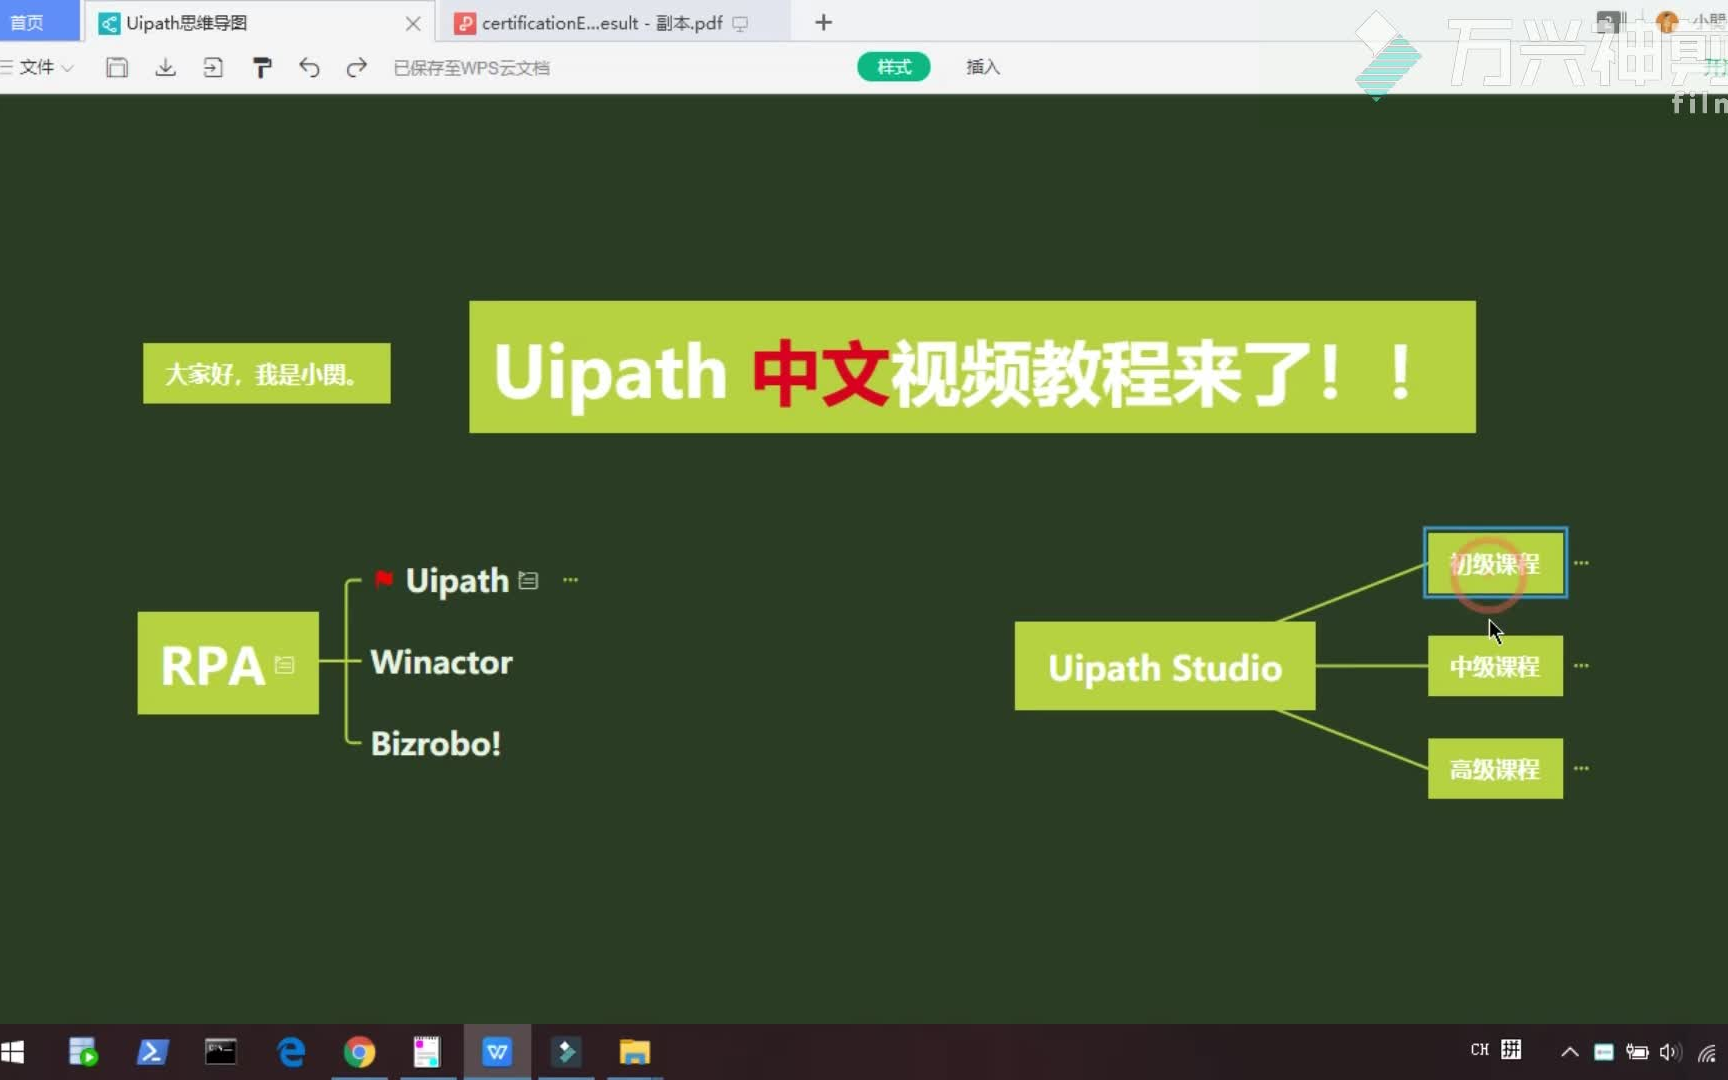This screenshot has height=1080, width=1728.
Task: Click the Redo arrow icon
Action: click(x=356, y=68)
